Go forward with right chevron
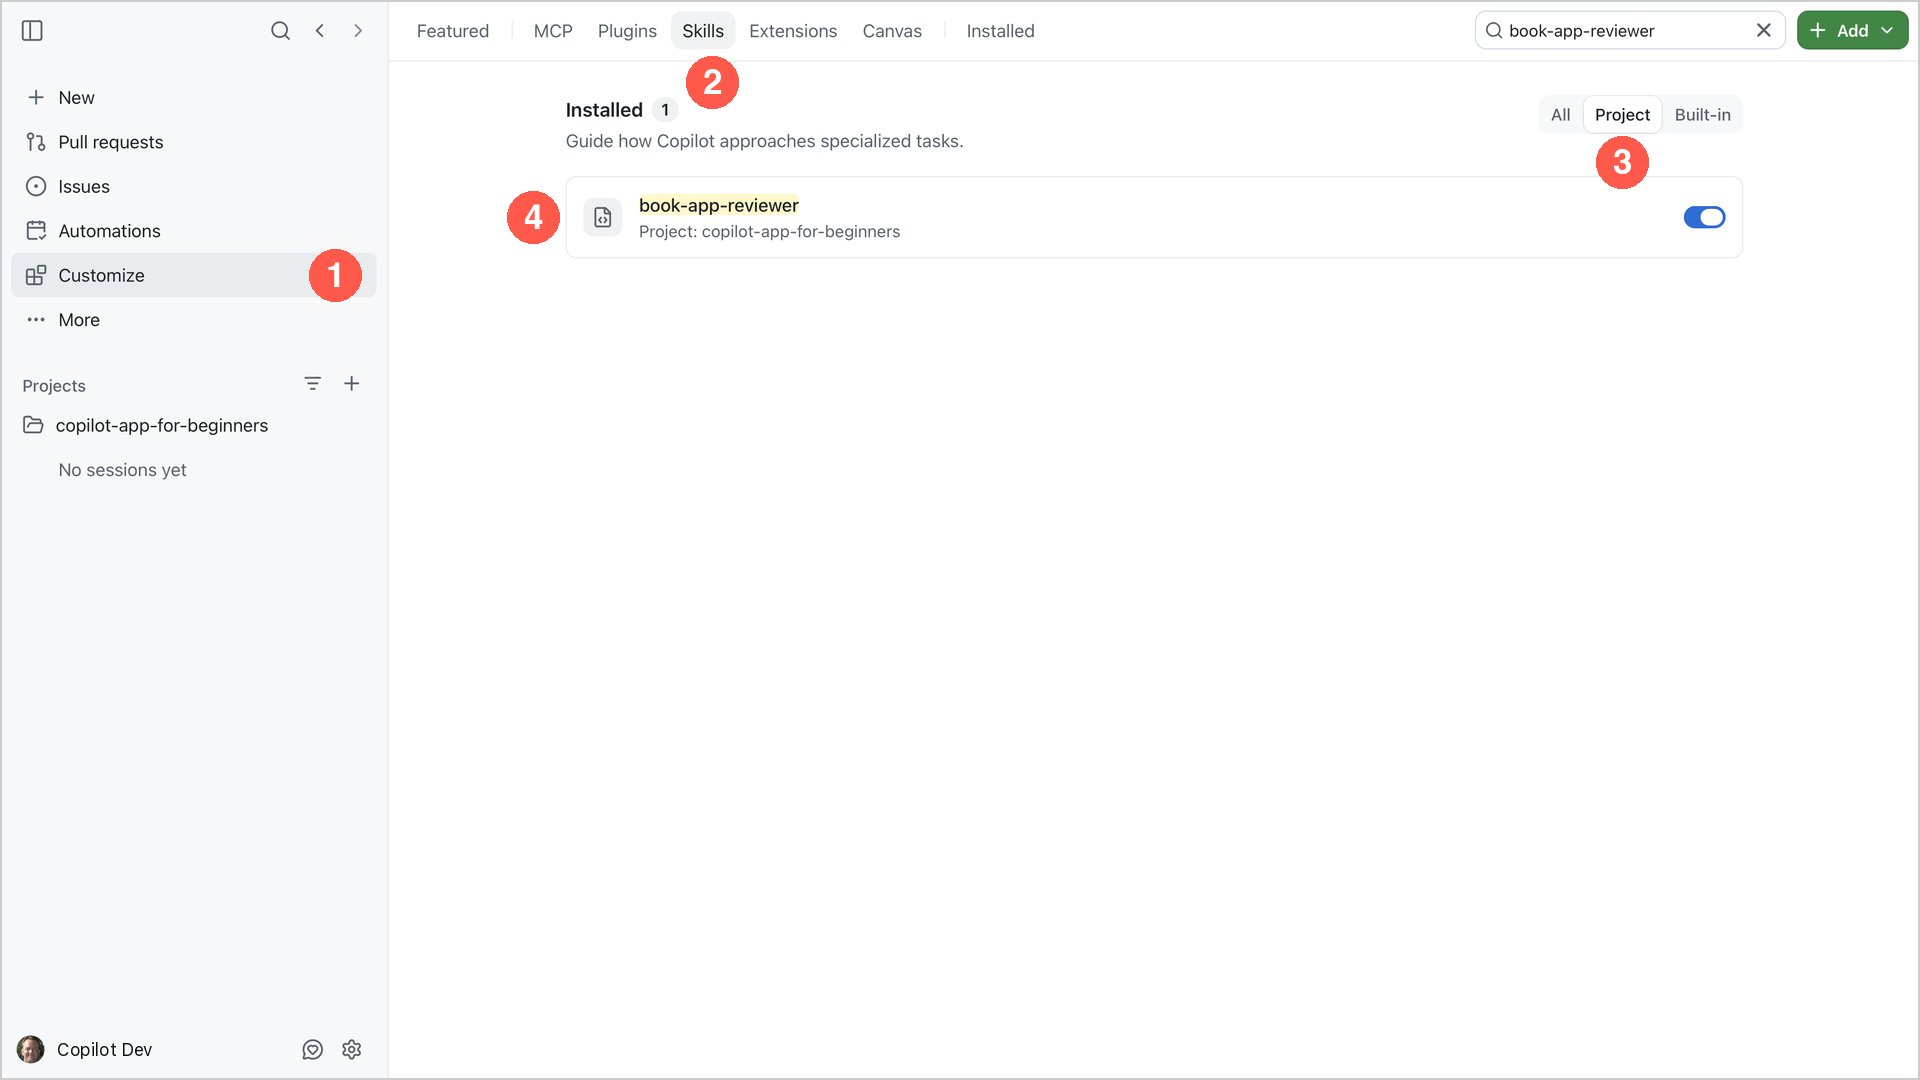 coord(358,31)
